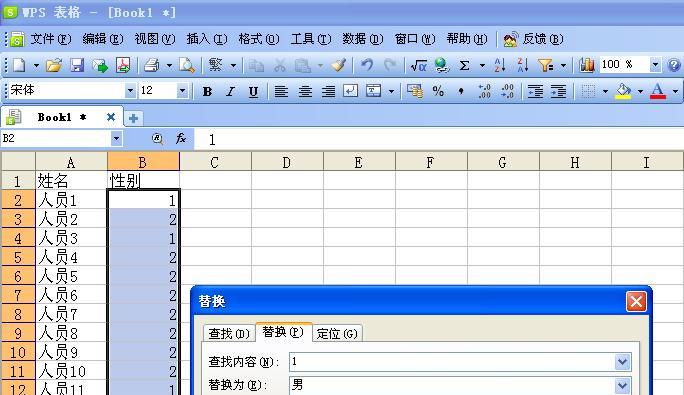Expand the font size 12 dropdown
684x395 pixels.
click(182, 91)
